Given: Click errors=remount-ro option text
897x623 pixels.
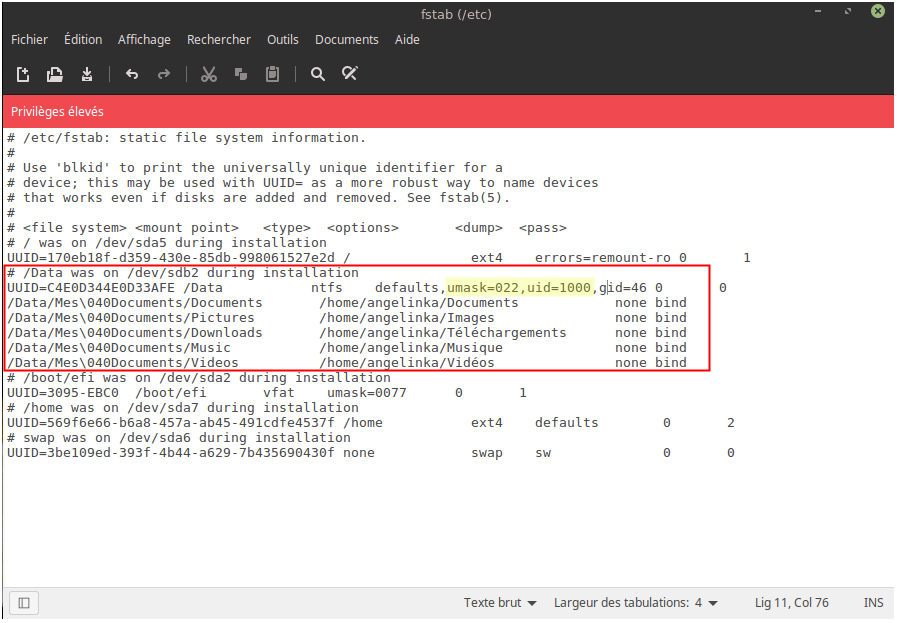Looking at the screenshot, I should (x=602, y=258).
